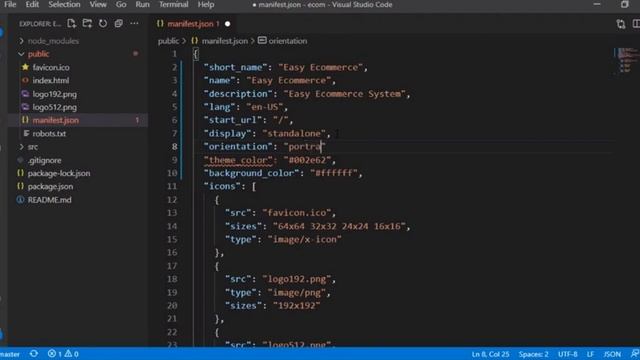Click the master branch in the status bar

click(x=10, y=354)
